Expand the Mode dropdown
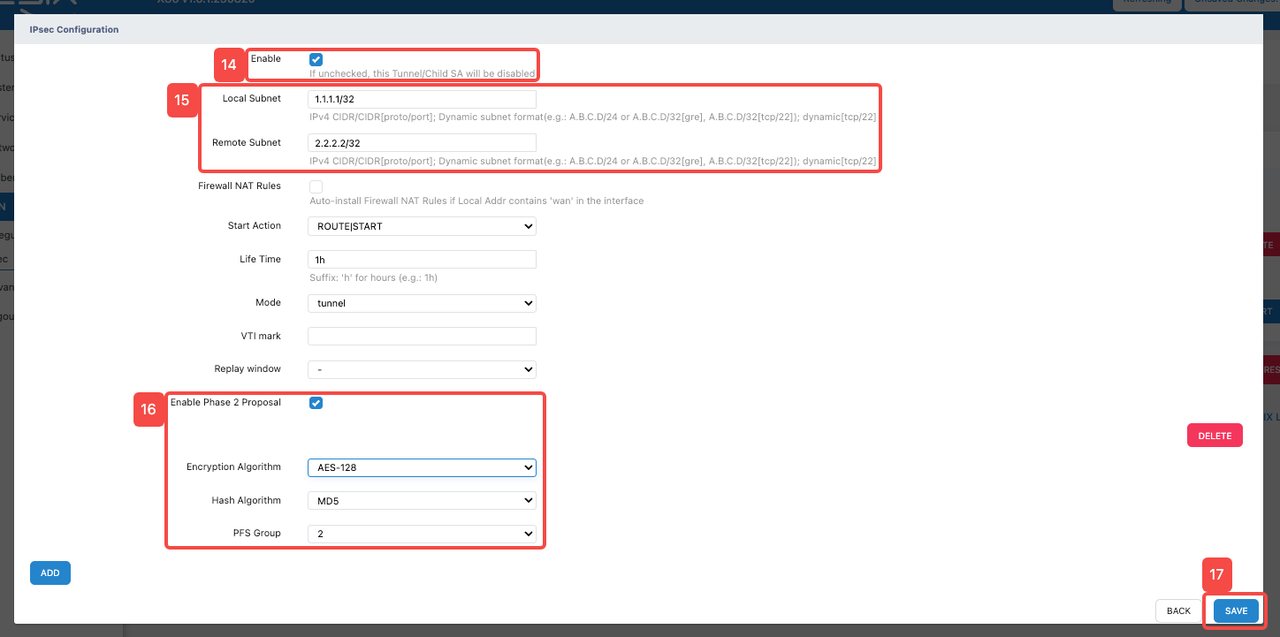This screenshot has width=1280, height=637. [x=421, y=303]
